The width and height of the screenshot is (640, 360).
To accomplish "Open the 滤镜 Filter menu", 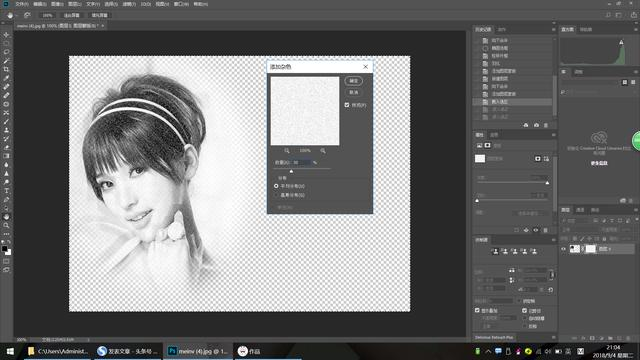I will 129,4.
